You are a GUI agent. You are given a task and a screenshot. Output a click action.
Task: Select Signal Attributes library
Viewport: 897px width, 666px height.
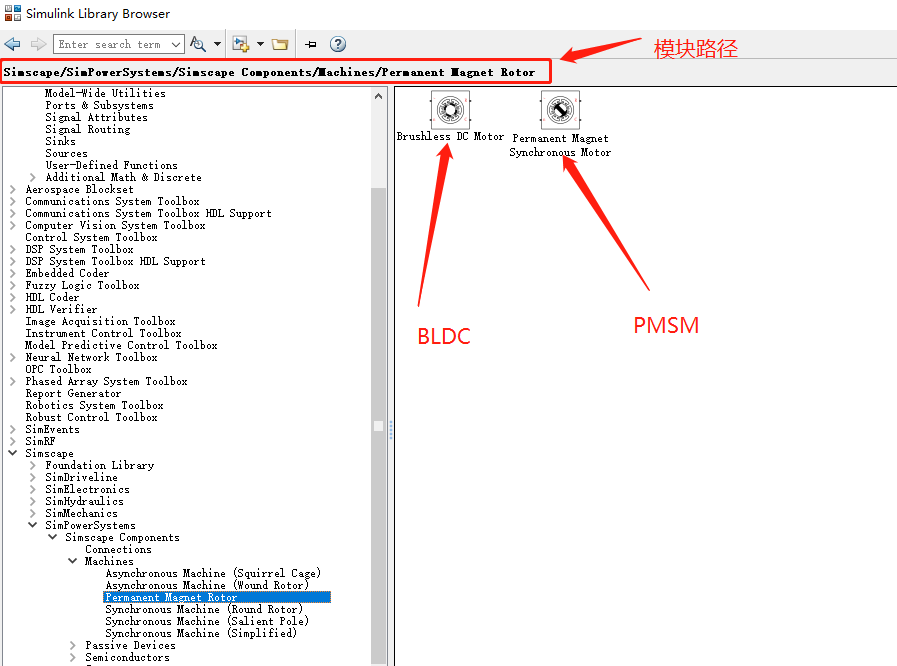click(96, 117)
